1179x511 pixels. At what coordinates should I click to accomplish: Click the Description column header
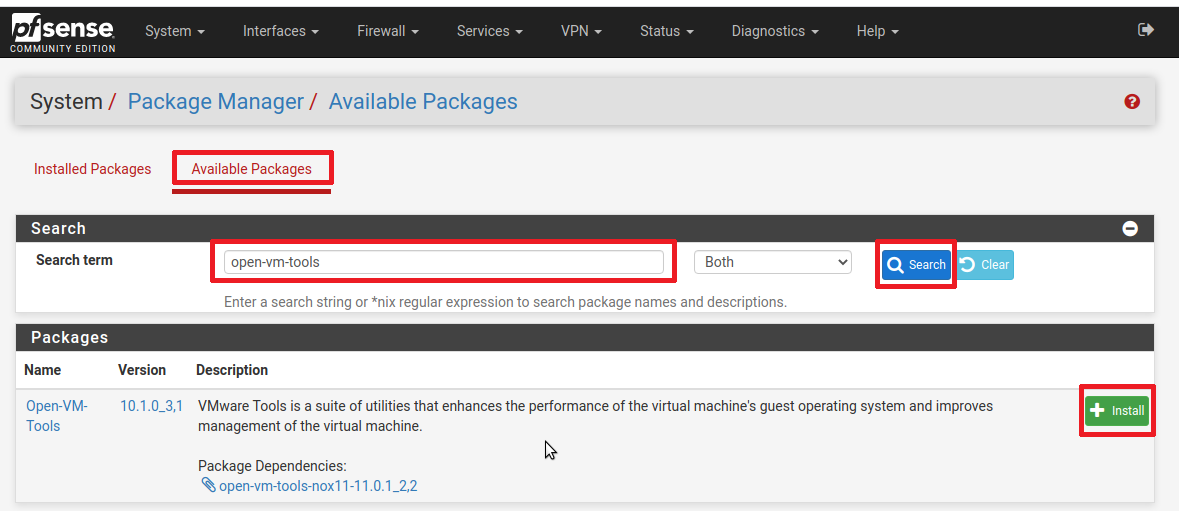232,370
